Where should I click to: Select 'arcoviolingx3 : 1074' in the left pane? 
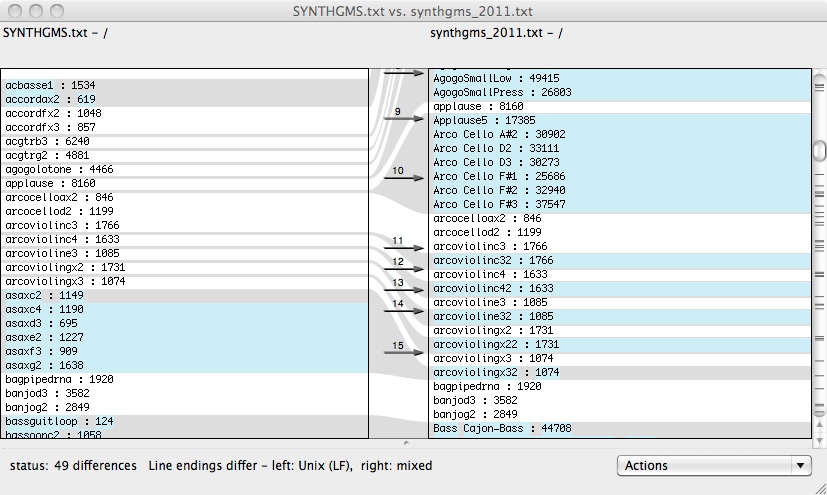184,281
